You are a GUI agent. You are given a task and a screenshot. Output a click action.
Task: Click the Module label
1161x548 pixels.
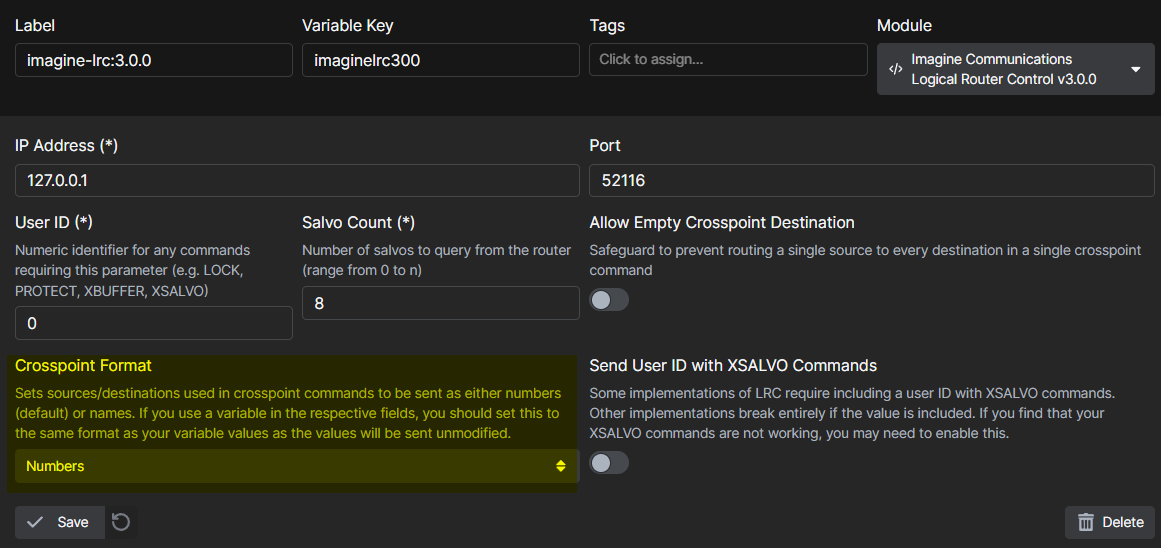904,25
